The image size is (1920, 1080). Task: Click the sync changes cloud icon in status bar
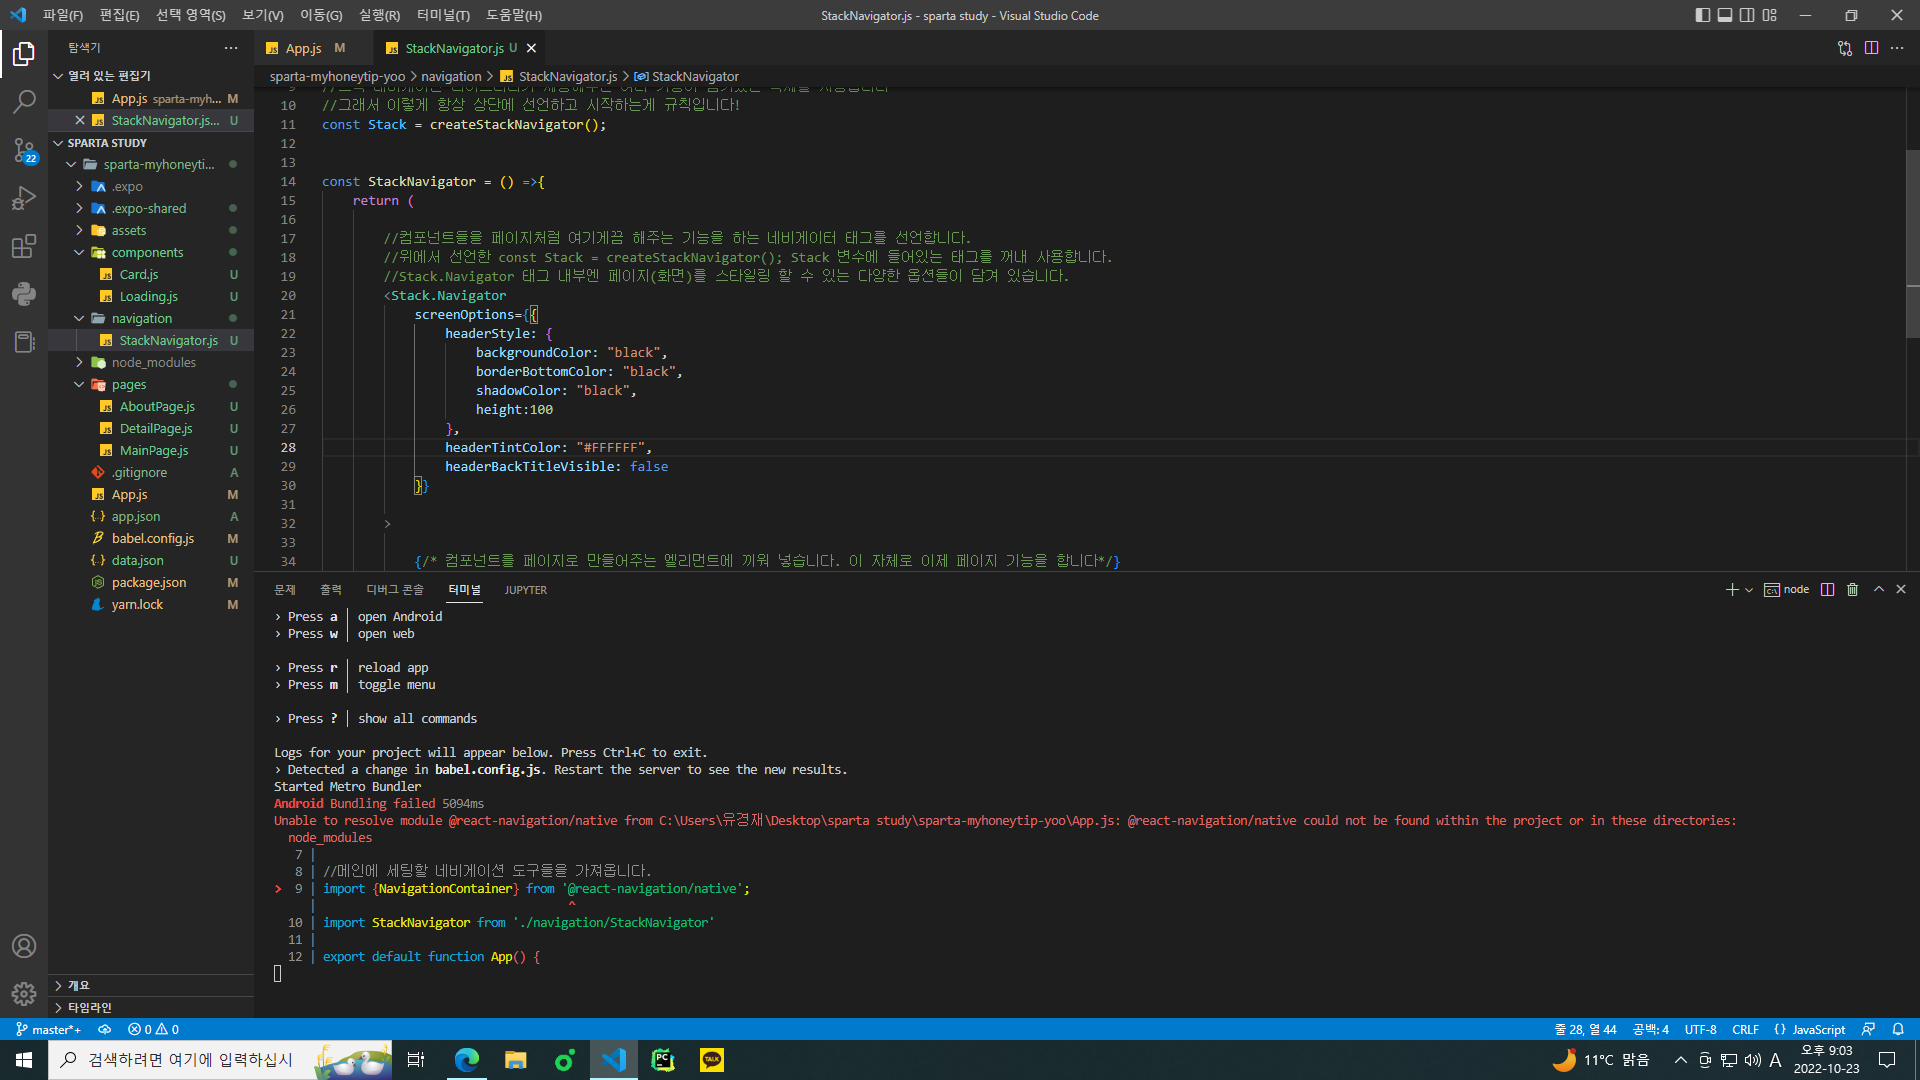point(104,1029)
